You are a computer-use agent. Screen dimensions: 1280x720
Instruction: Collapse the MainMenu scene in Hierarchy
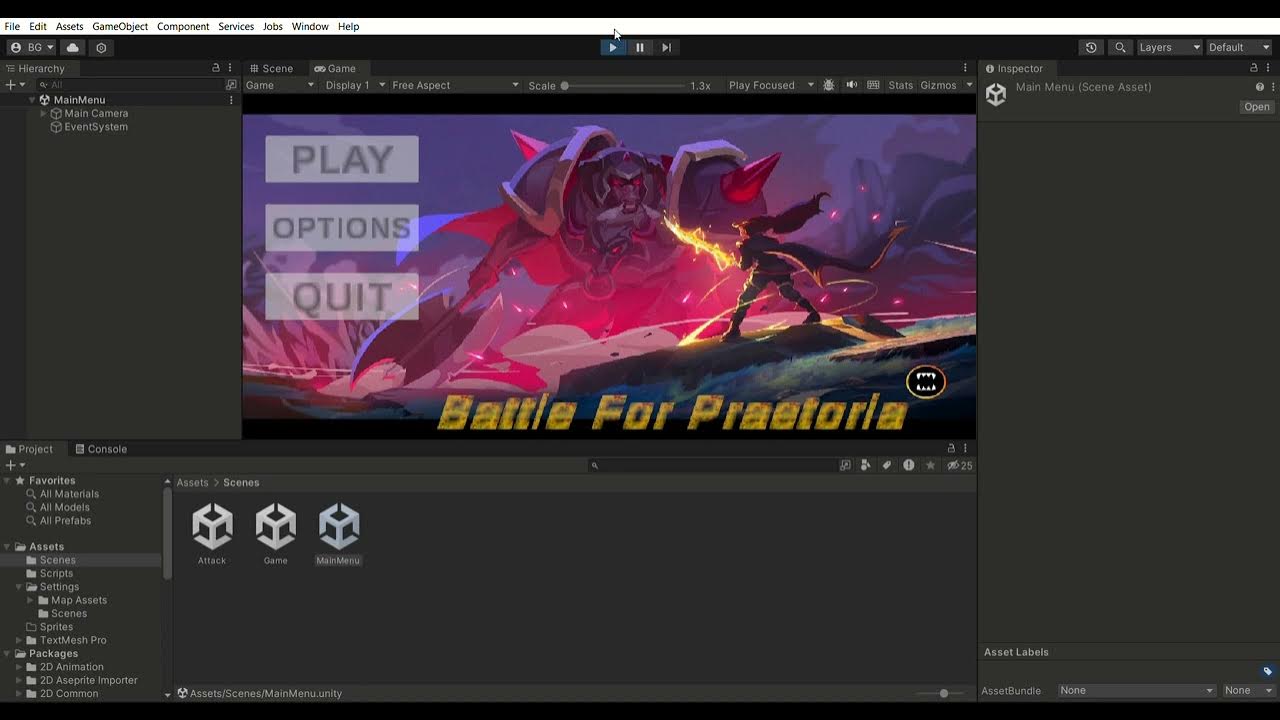[32, 100]
